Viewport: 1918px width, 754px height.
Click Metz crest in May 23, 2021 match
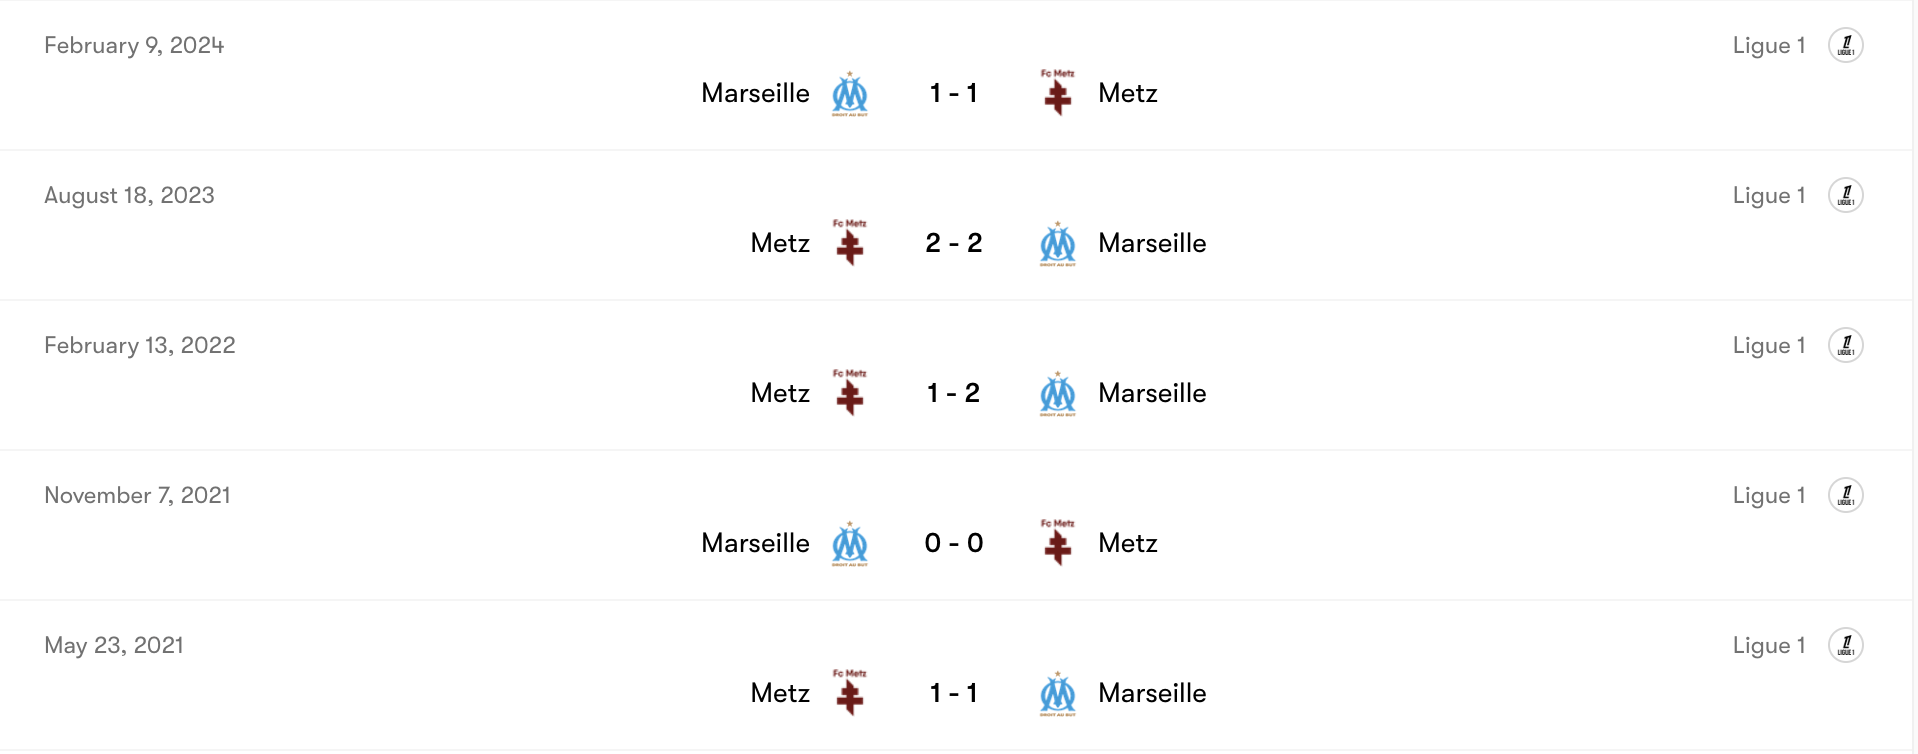click(x=850, y=694)
